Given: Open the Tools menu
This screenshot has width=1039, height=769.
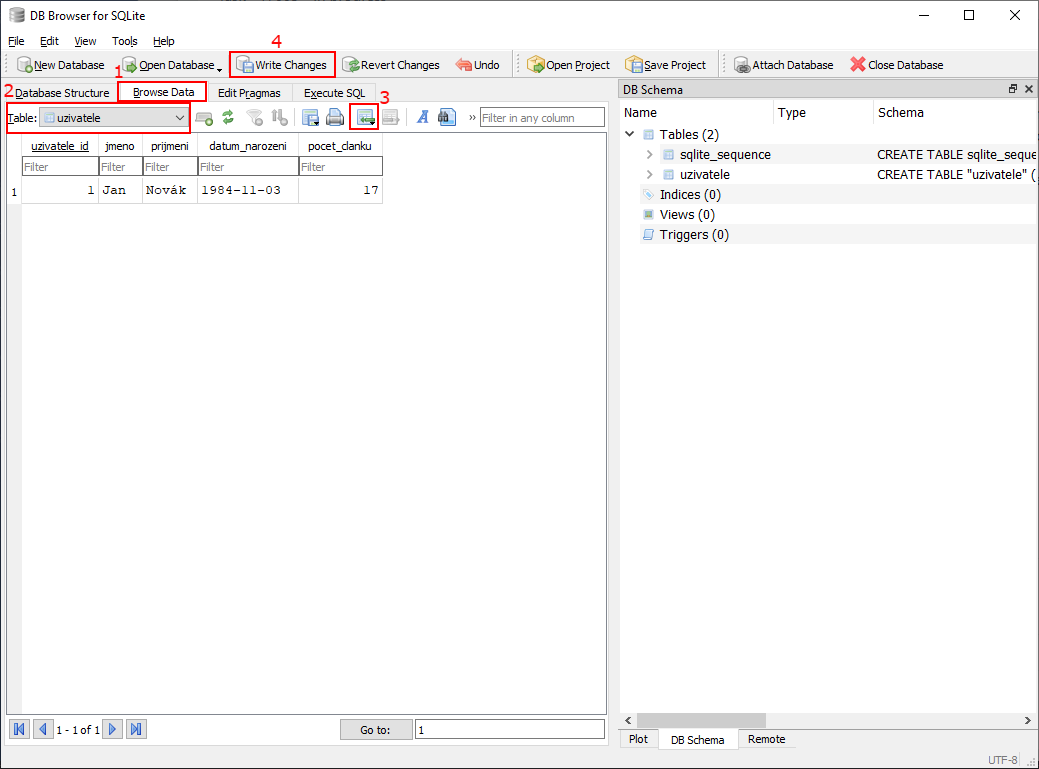Looking at the screenshot, I should click(x=125, y=41).
